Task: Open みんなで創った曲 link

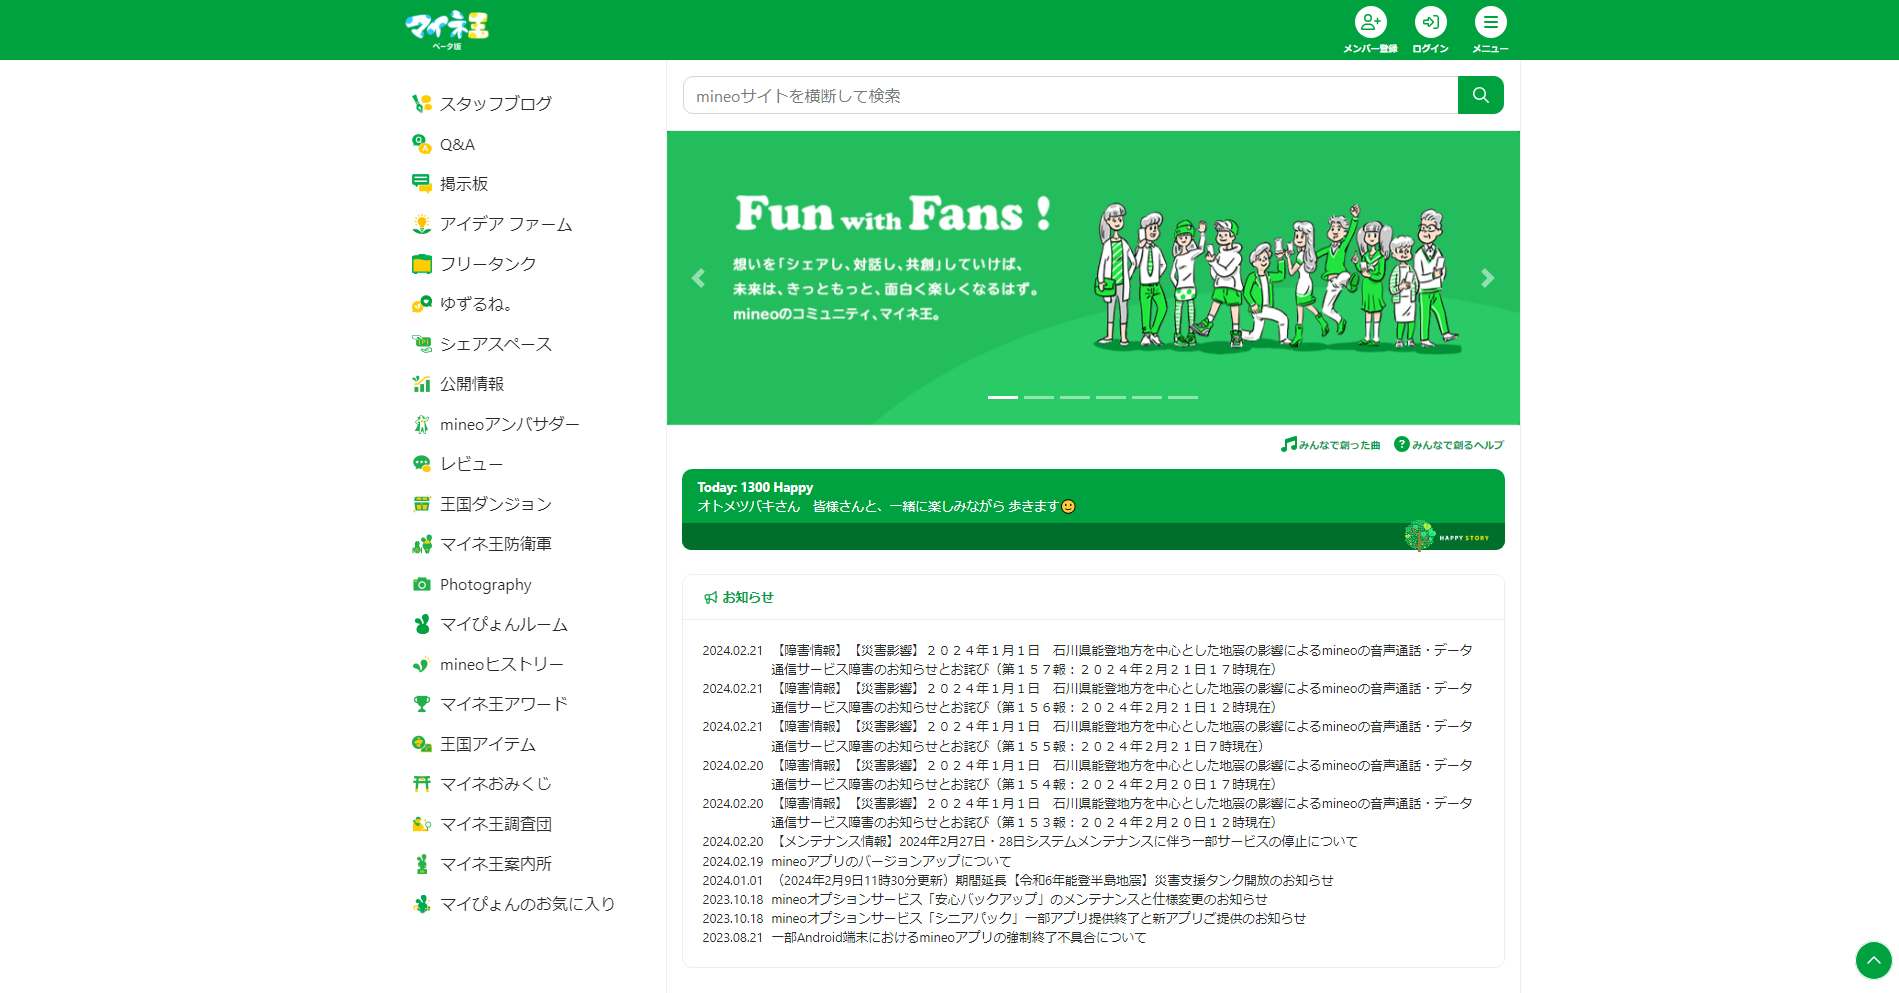Action: (x=1331, y=444)
